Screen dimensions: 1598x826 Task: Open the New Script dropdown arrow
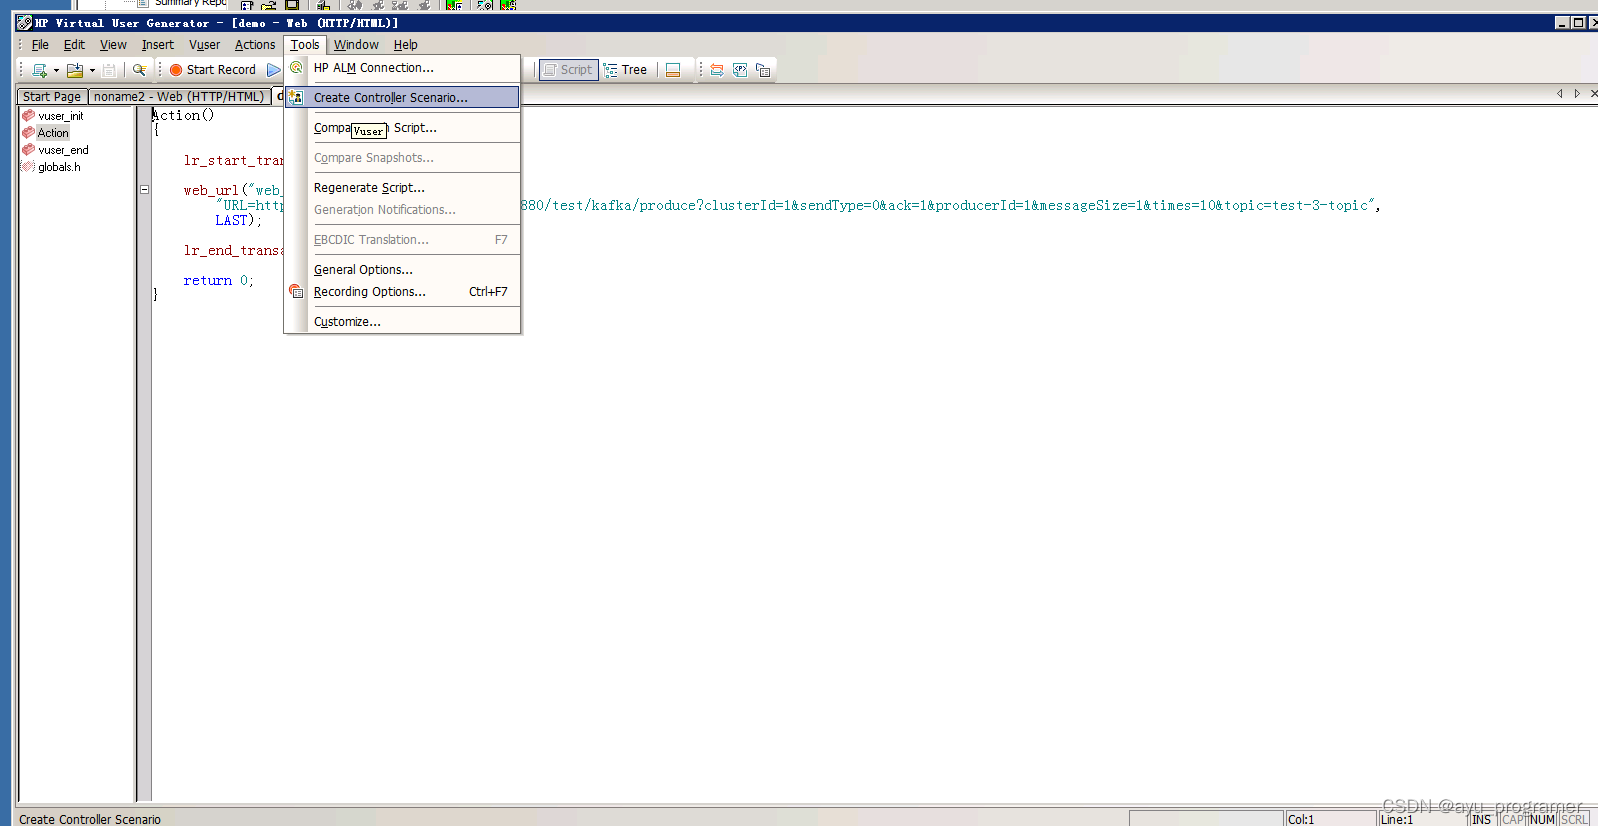pyautogui.click(x=56, y=70)
